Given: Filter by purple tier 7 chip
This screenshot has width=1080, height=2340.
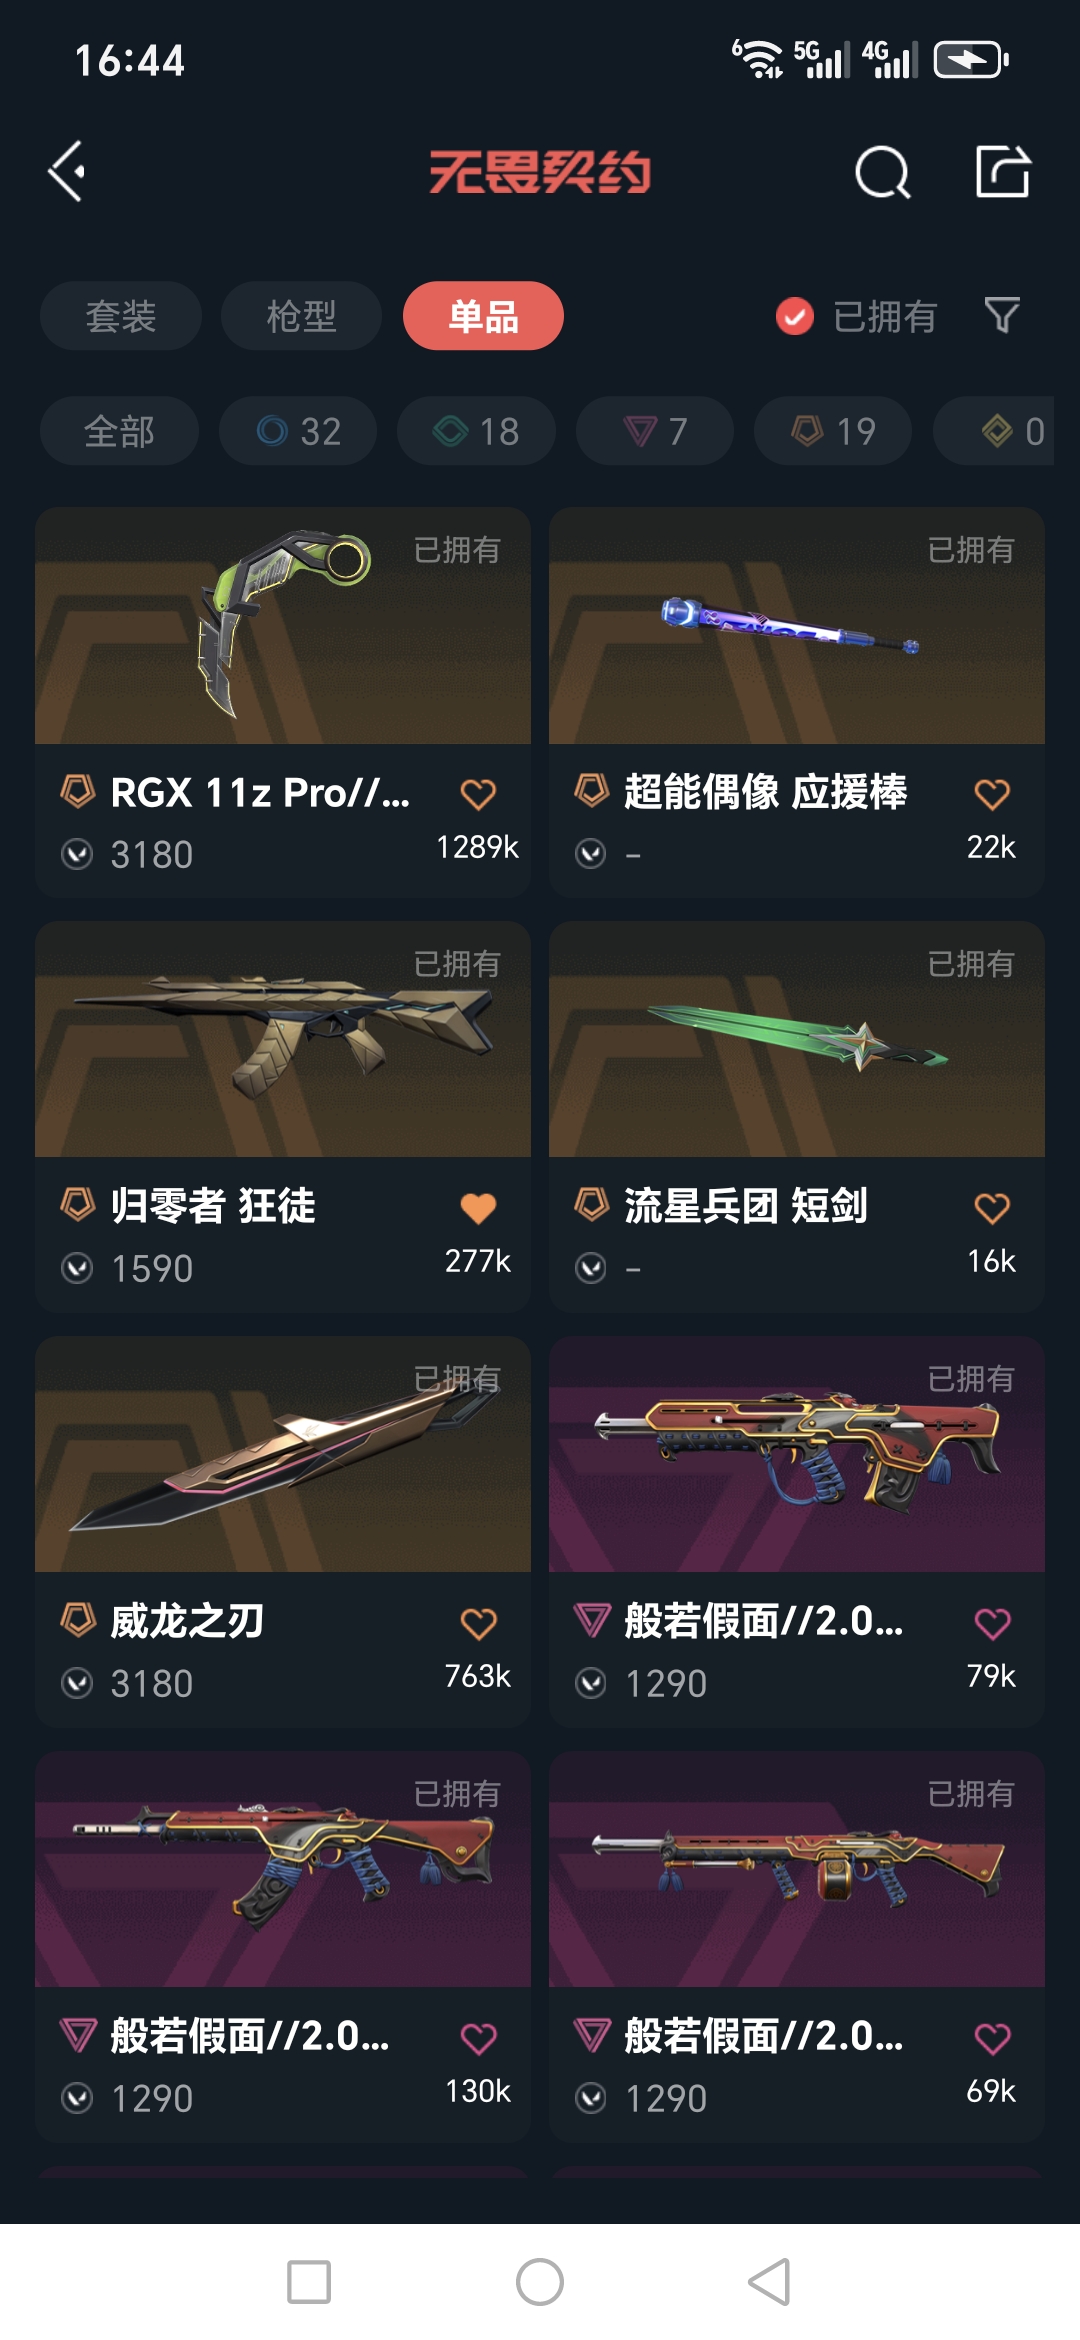Looking at the screenshot, I should pyautogui.click(x=655, y=431).
